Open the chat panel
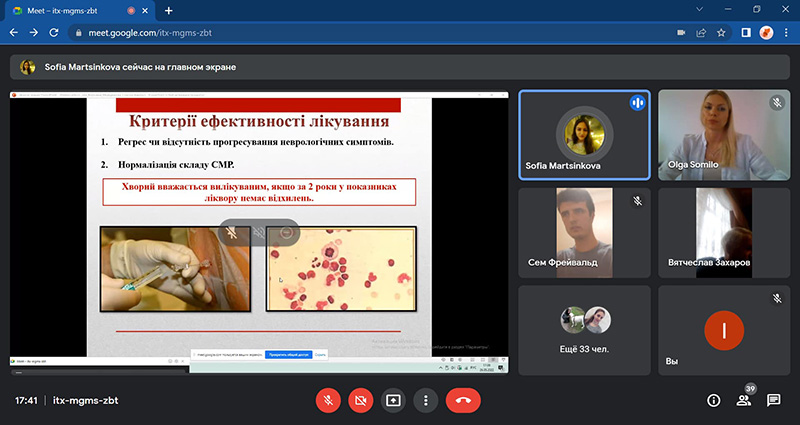Screen dimensions: 800x425 pos(773,400)
